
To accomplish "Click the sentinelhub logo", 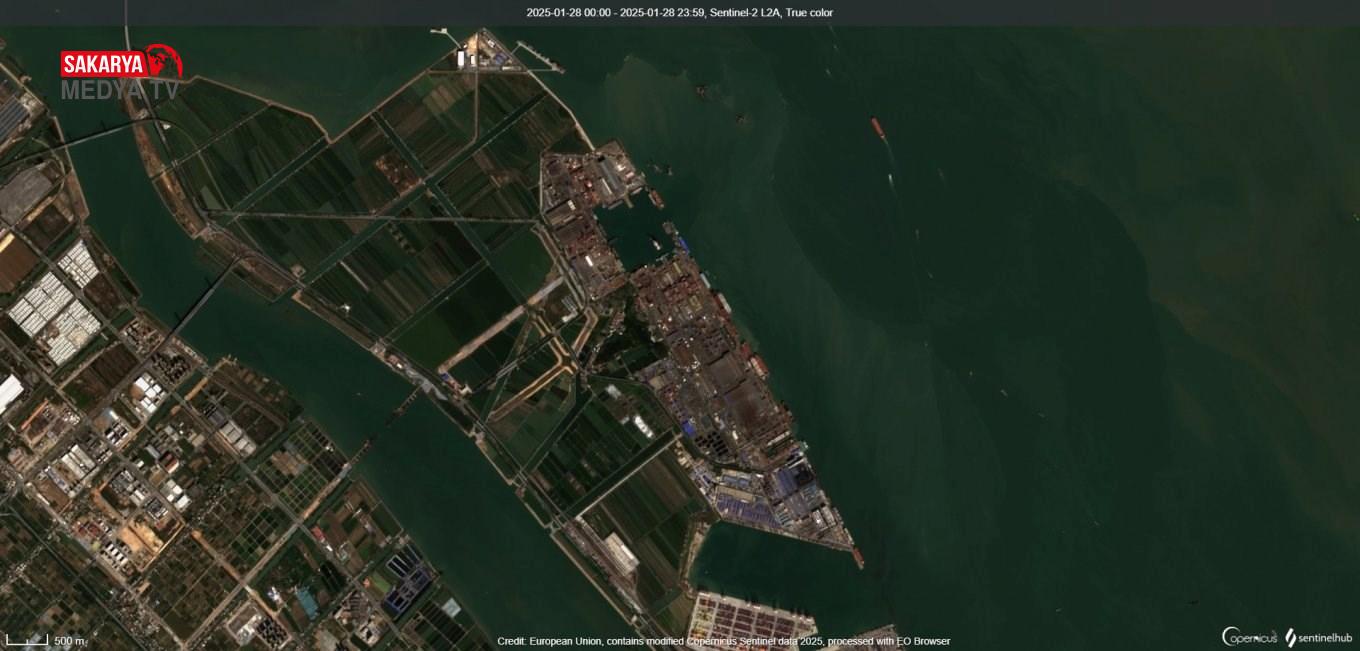I will tap(1318, 637).
